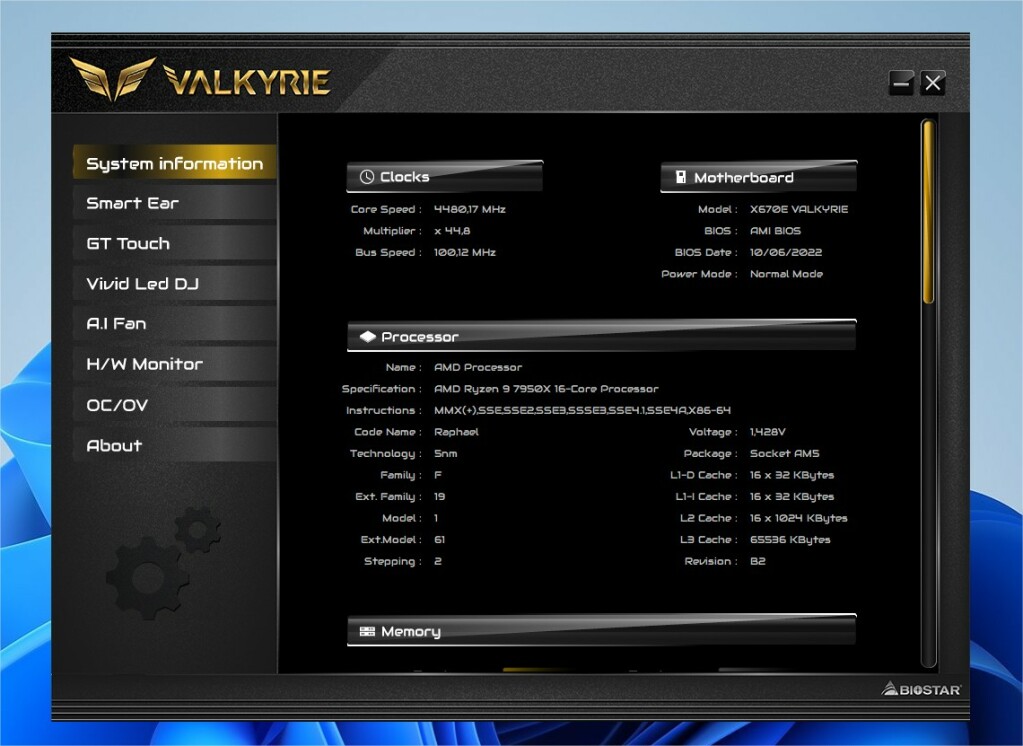Click the Memory section header

(x=602, y=630)
